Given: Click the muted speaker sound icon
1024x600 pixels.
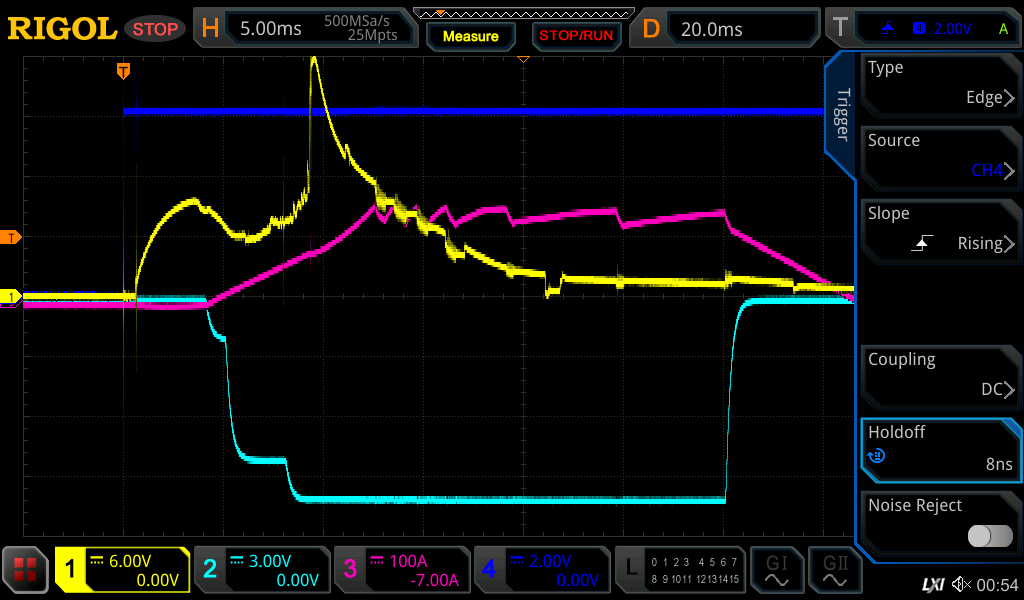Looking at the screenshot, I should point(961,583).
